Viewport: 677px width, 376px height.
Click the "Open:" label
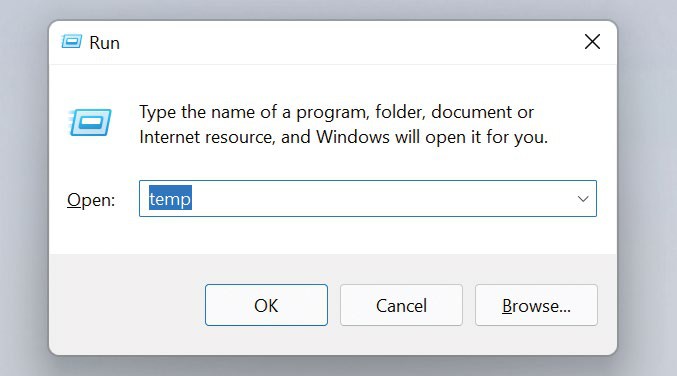tap(91, 200)
